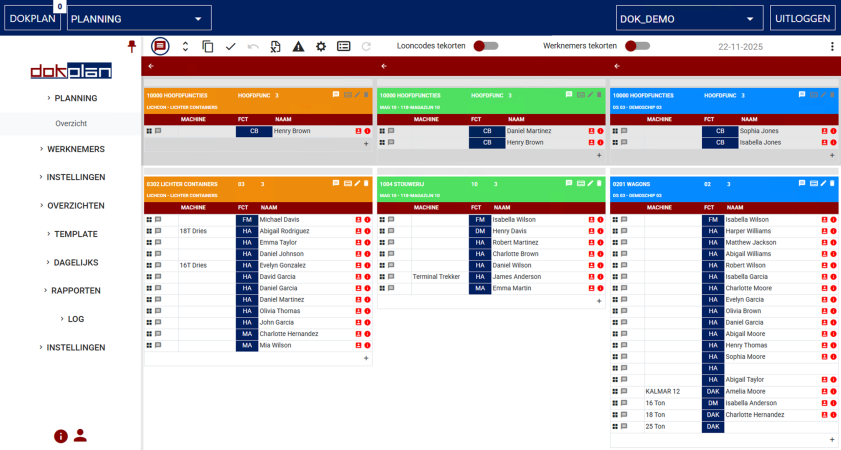The height and width of the screenshot is (450, 841).
Task: Open the user profile icon in sidebar
Action: [x=80, y=435]
